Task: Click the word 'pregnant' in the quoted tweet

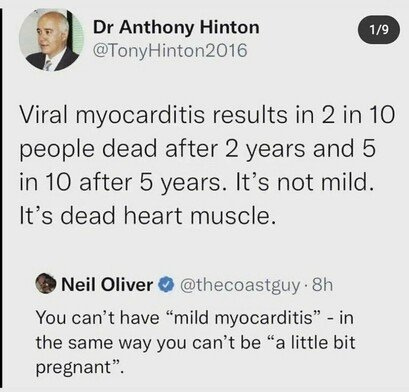Action: [x=73, y=368]
